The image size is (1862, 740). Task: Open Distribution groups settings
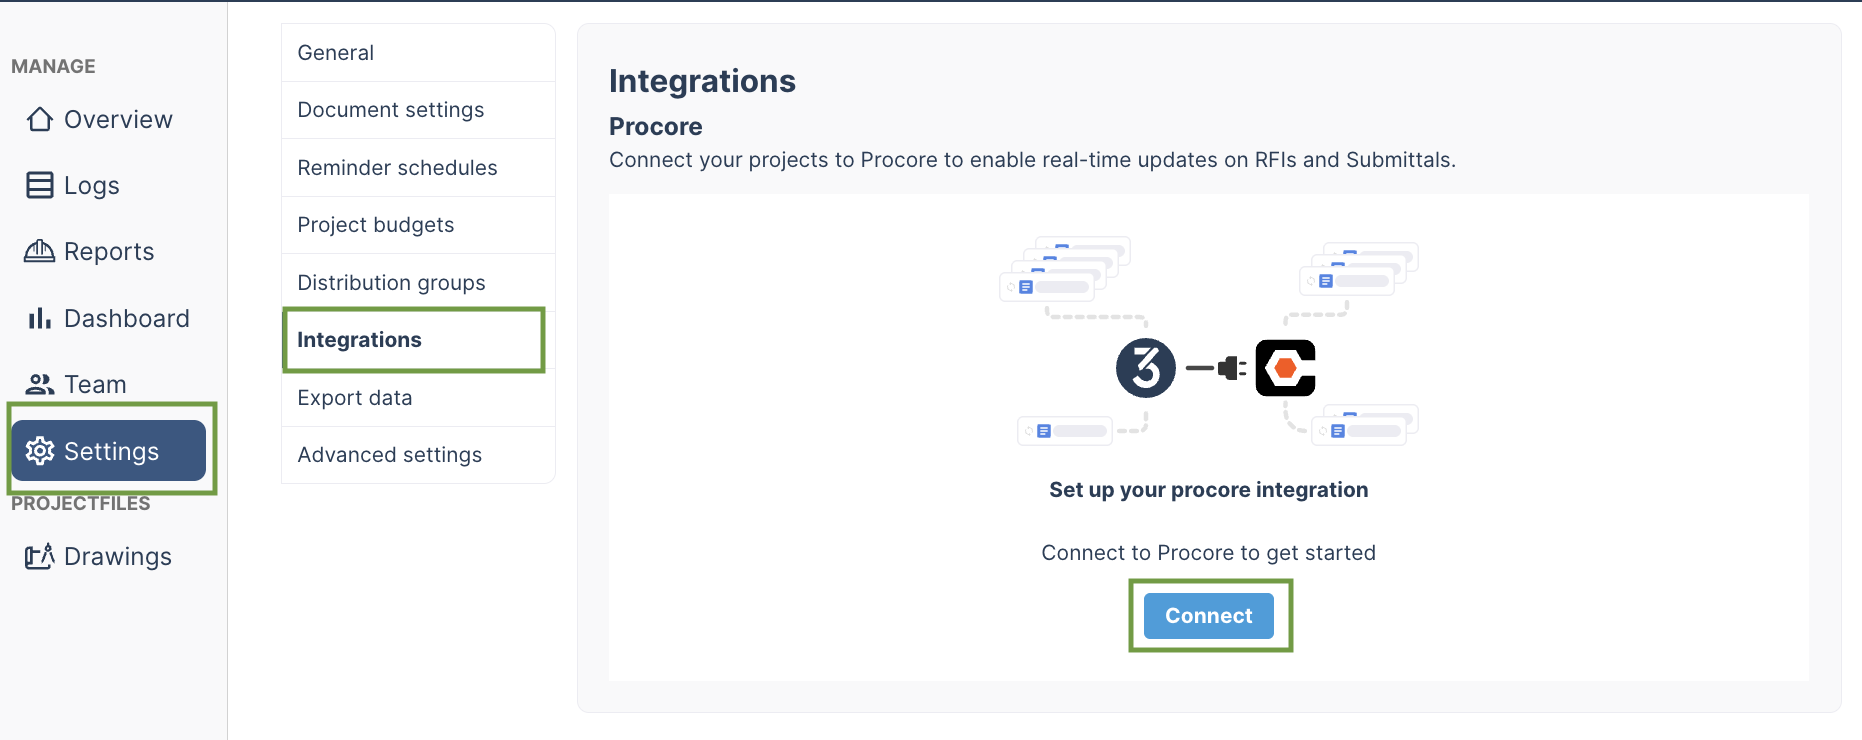[x=418, y=283]
